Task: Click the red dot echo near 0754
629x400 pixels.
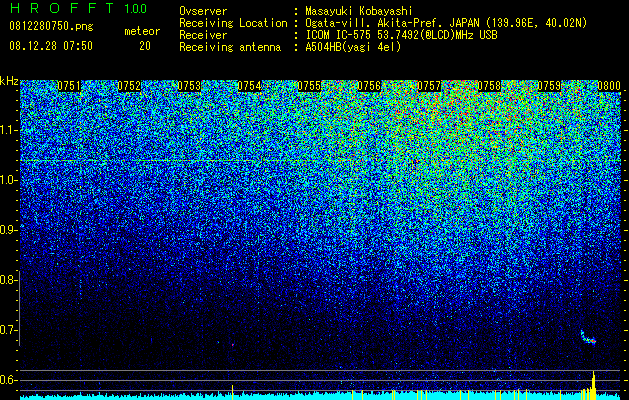Action: 233,345
